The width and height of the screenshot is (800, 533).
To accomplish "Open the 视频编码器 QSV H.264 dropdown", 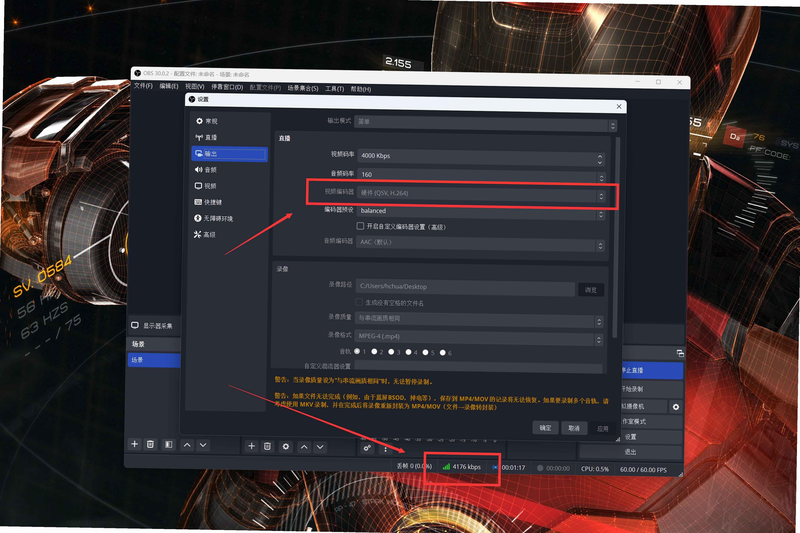I will pos(482,194).
